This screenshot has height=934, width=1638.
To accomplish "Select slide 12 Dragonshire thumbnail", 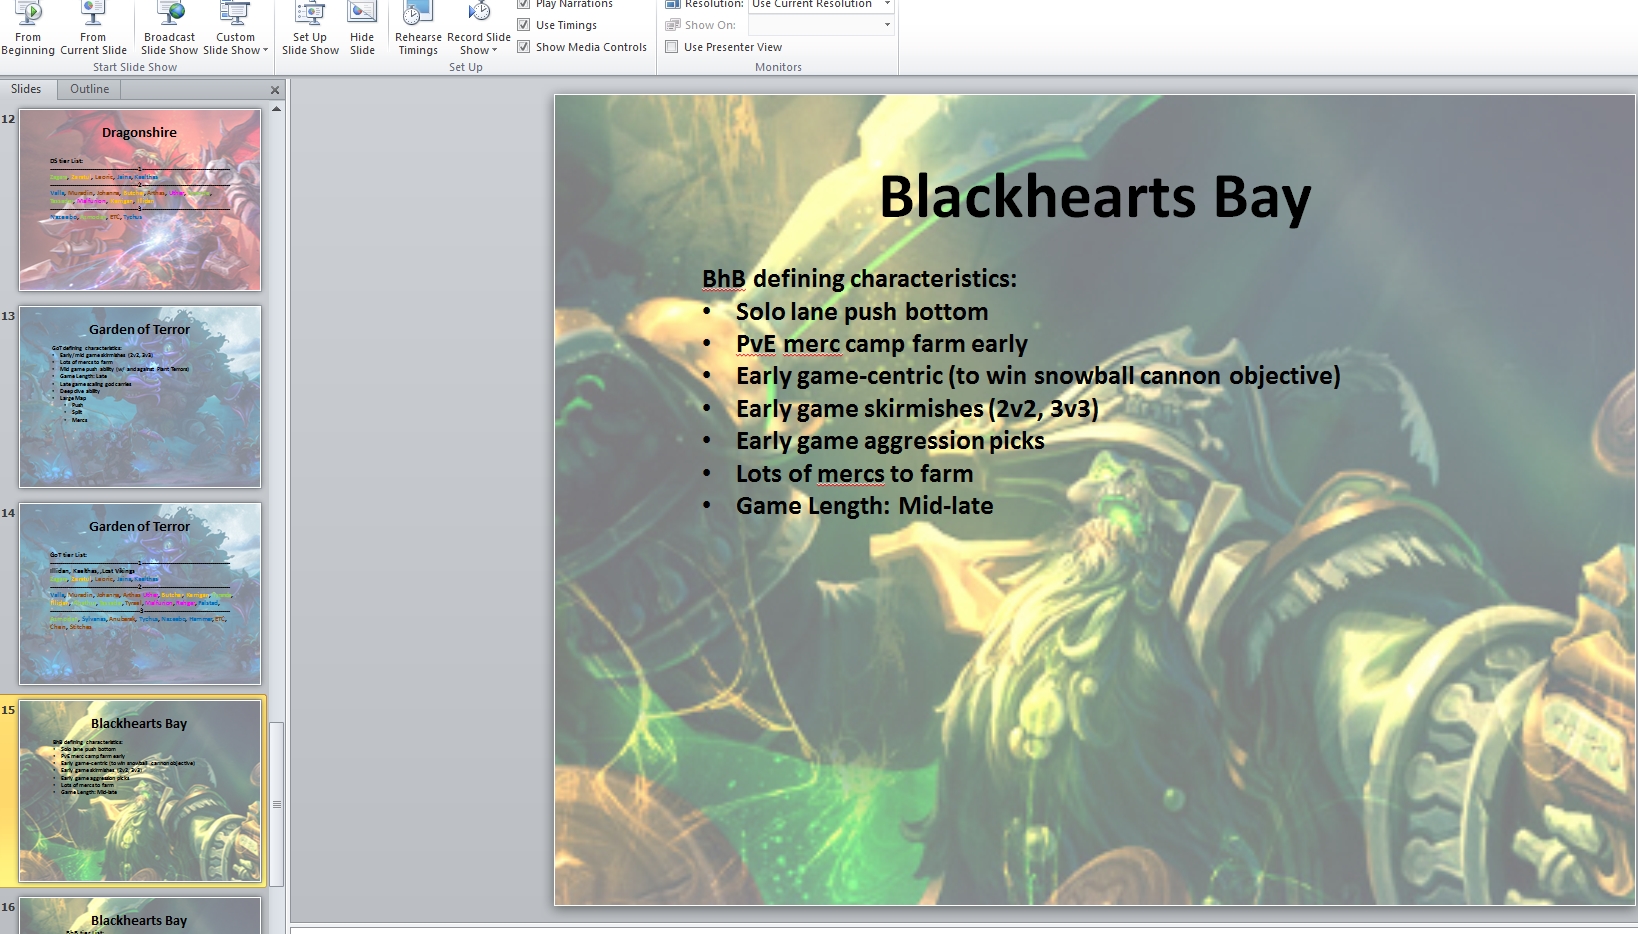I will (x=140, y=200).
